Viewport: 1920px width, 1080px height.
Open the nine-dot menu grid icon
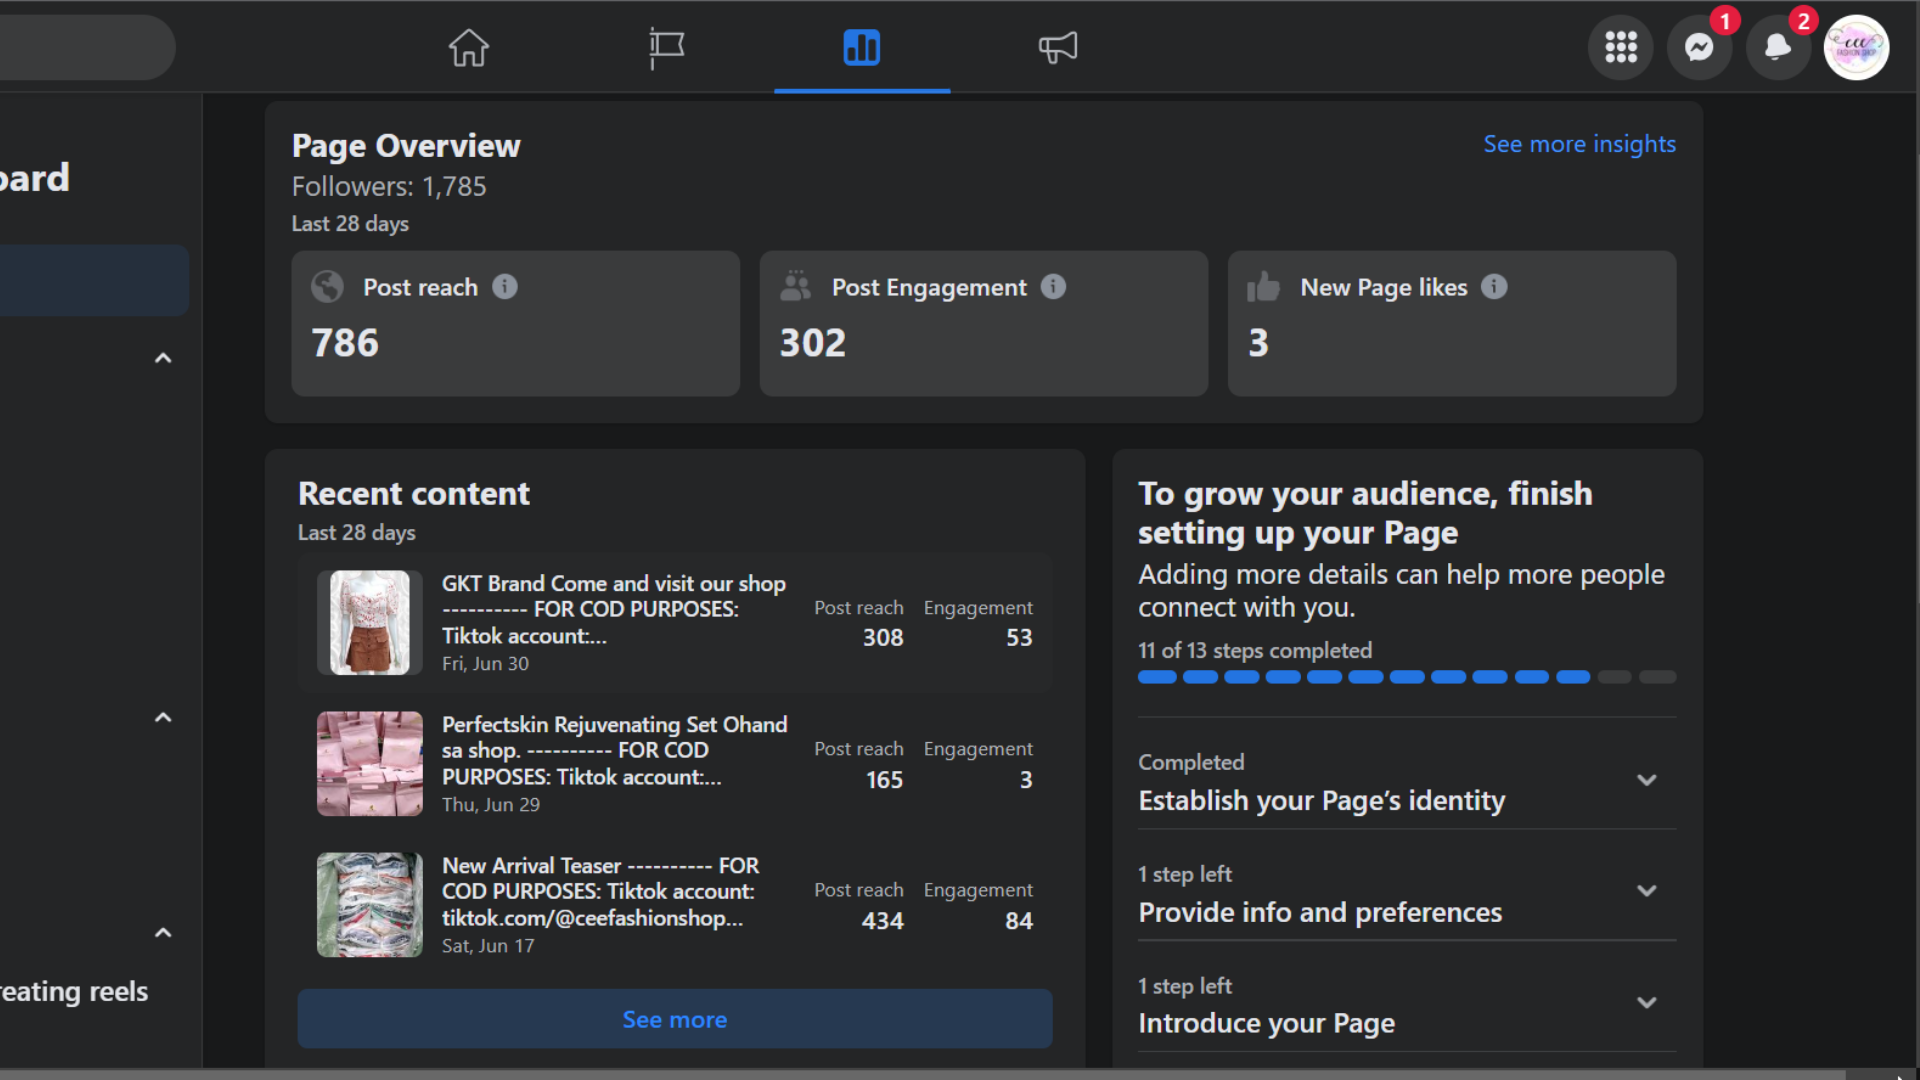pyautogui.click(x=1620, y=47)
